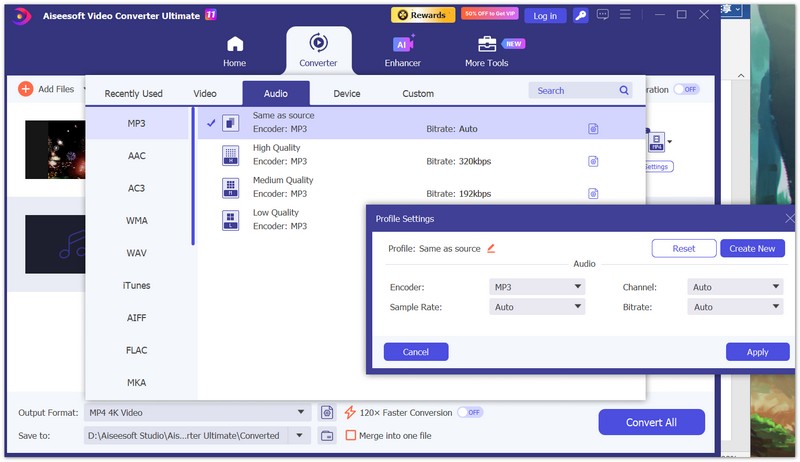Open the Sample Rate dropdown

tap(537, 307)
